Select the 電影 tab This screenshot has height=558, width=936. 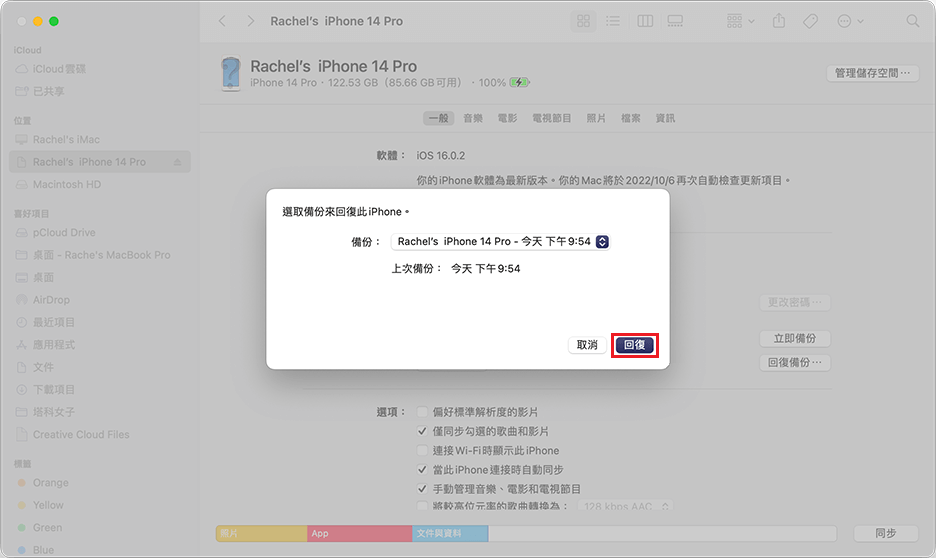tap(507, 118)
